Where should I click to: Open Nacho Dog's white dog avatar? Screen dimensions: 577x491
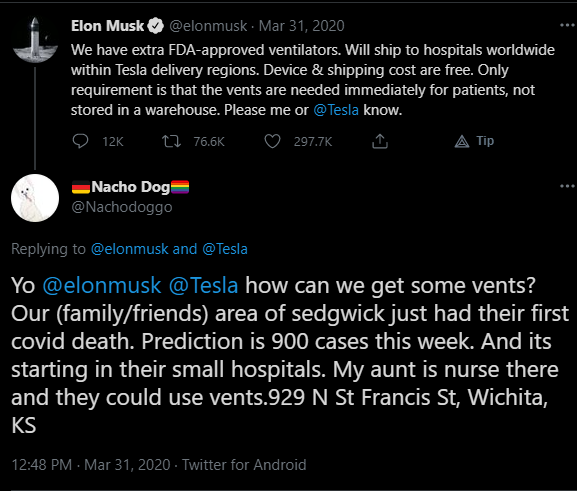(35, 198)
